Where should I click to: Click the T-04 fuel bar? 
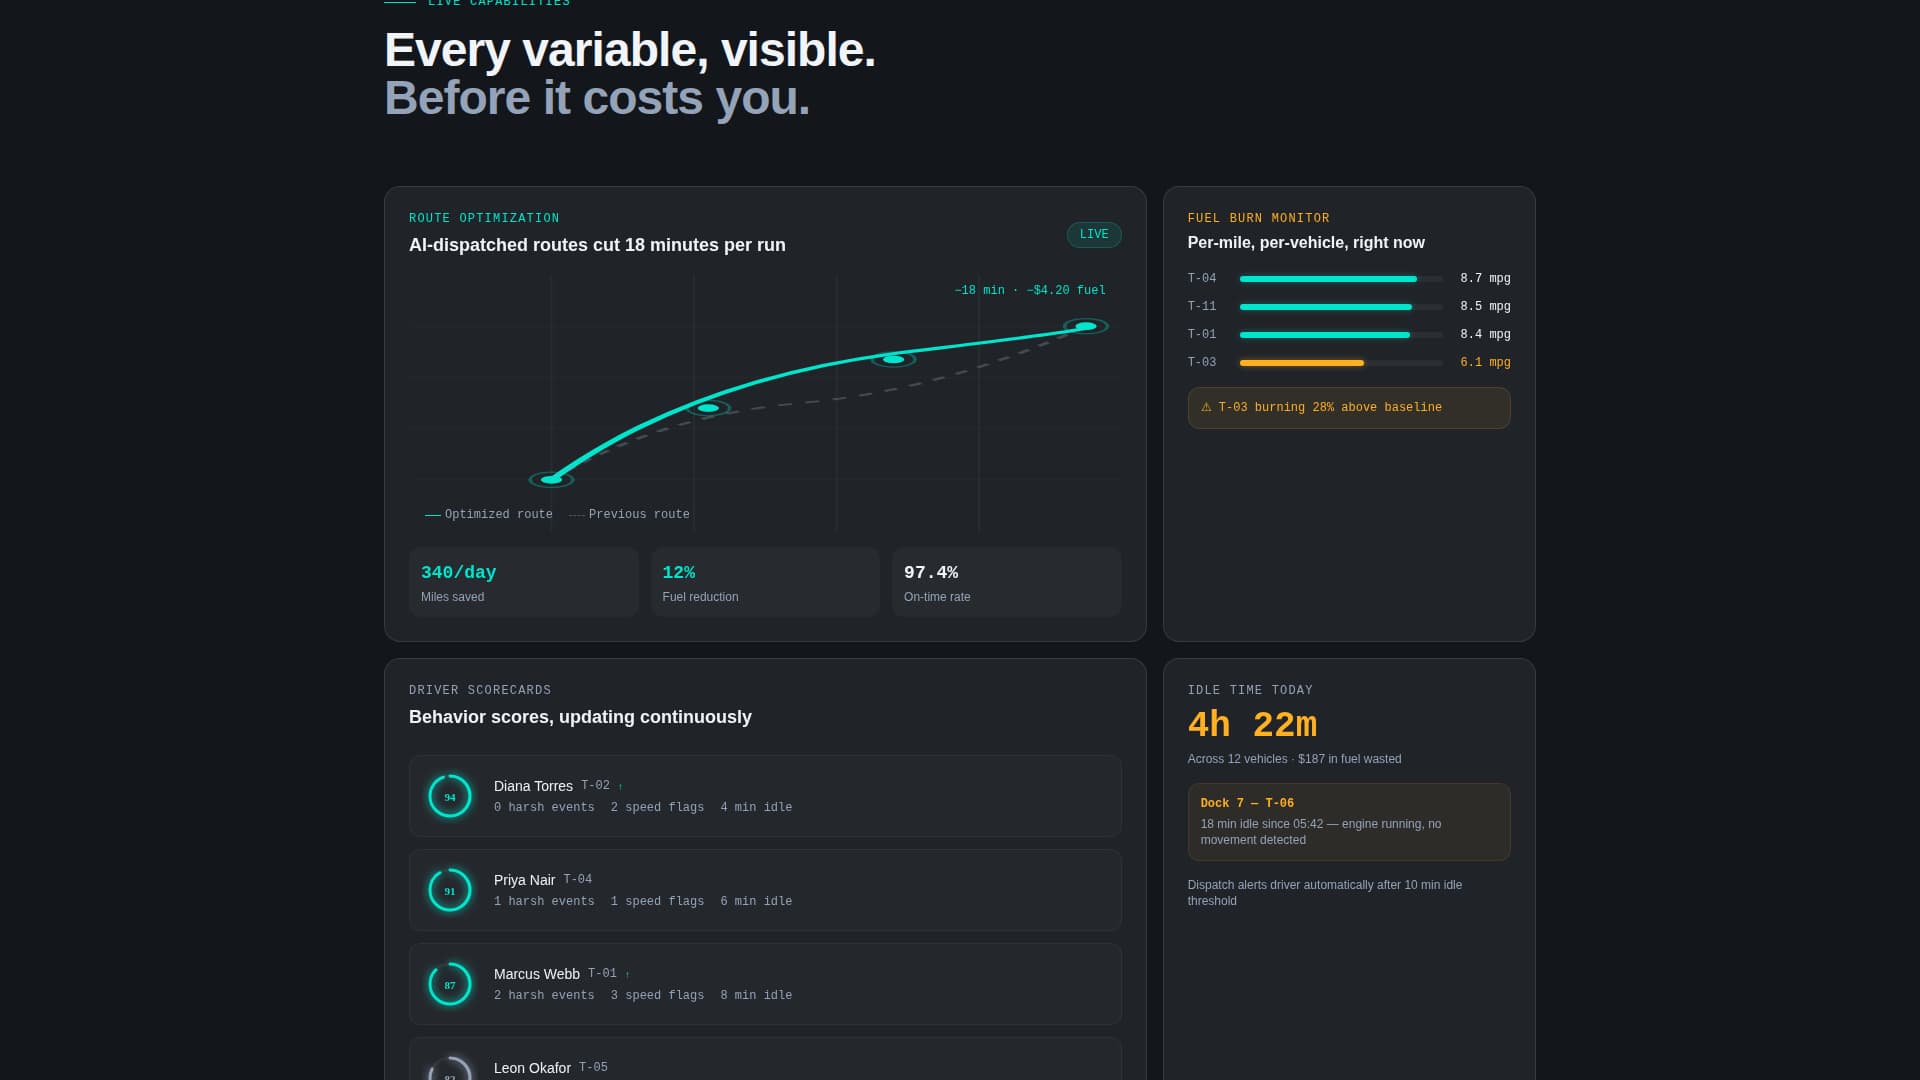click(1341, 279)
